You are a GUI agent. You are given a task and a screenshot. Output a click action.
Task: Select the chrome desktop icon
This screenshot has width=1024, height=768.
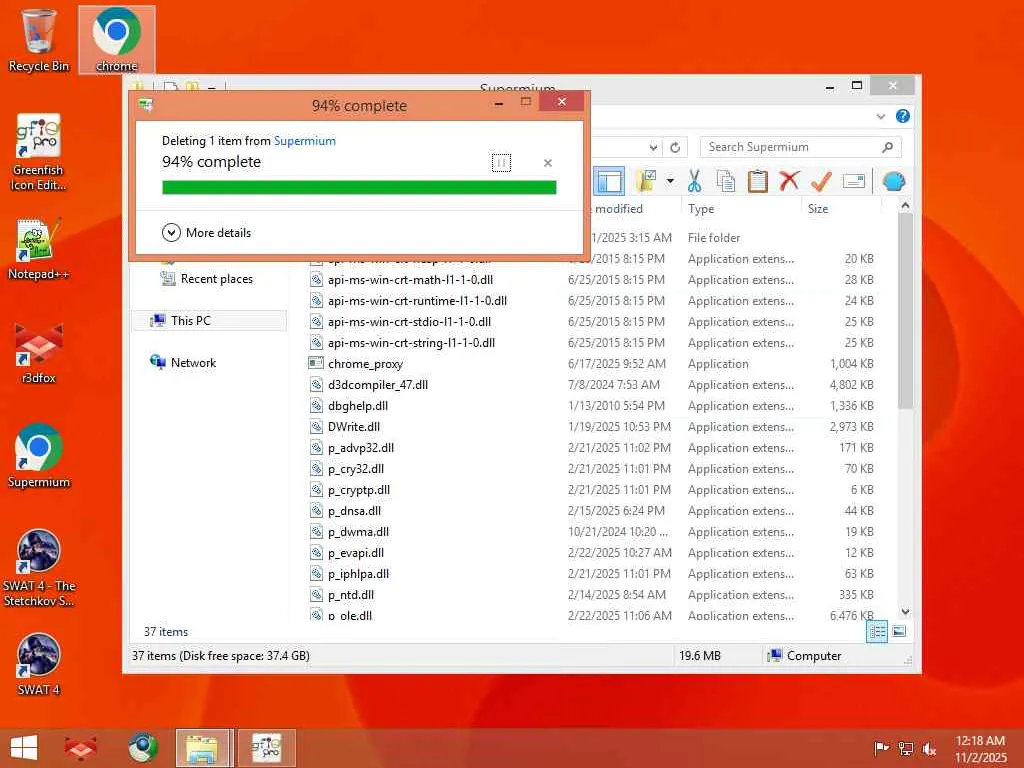tap(116, 40)
